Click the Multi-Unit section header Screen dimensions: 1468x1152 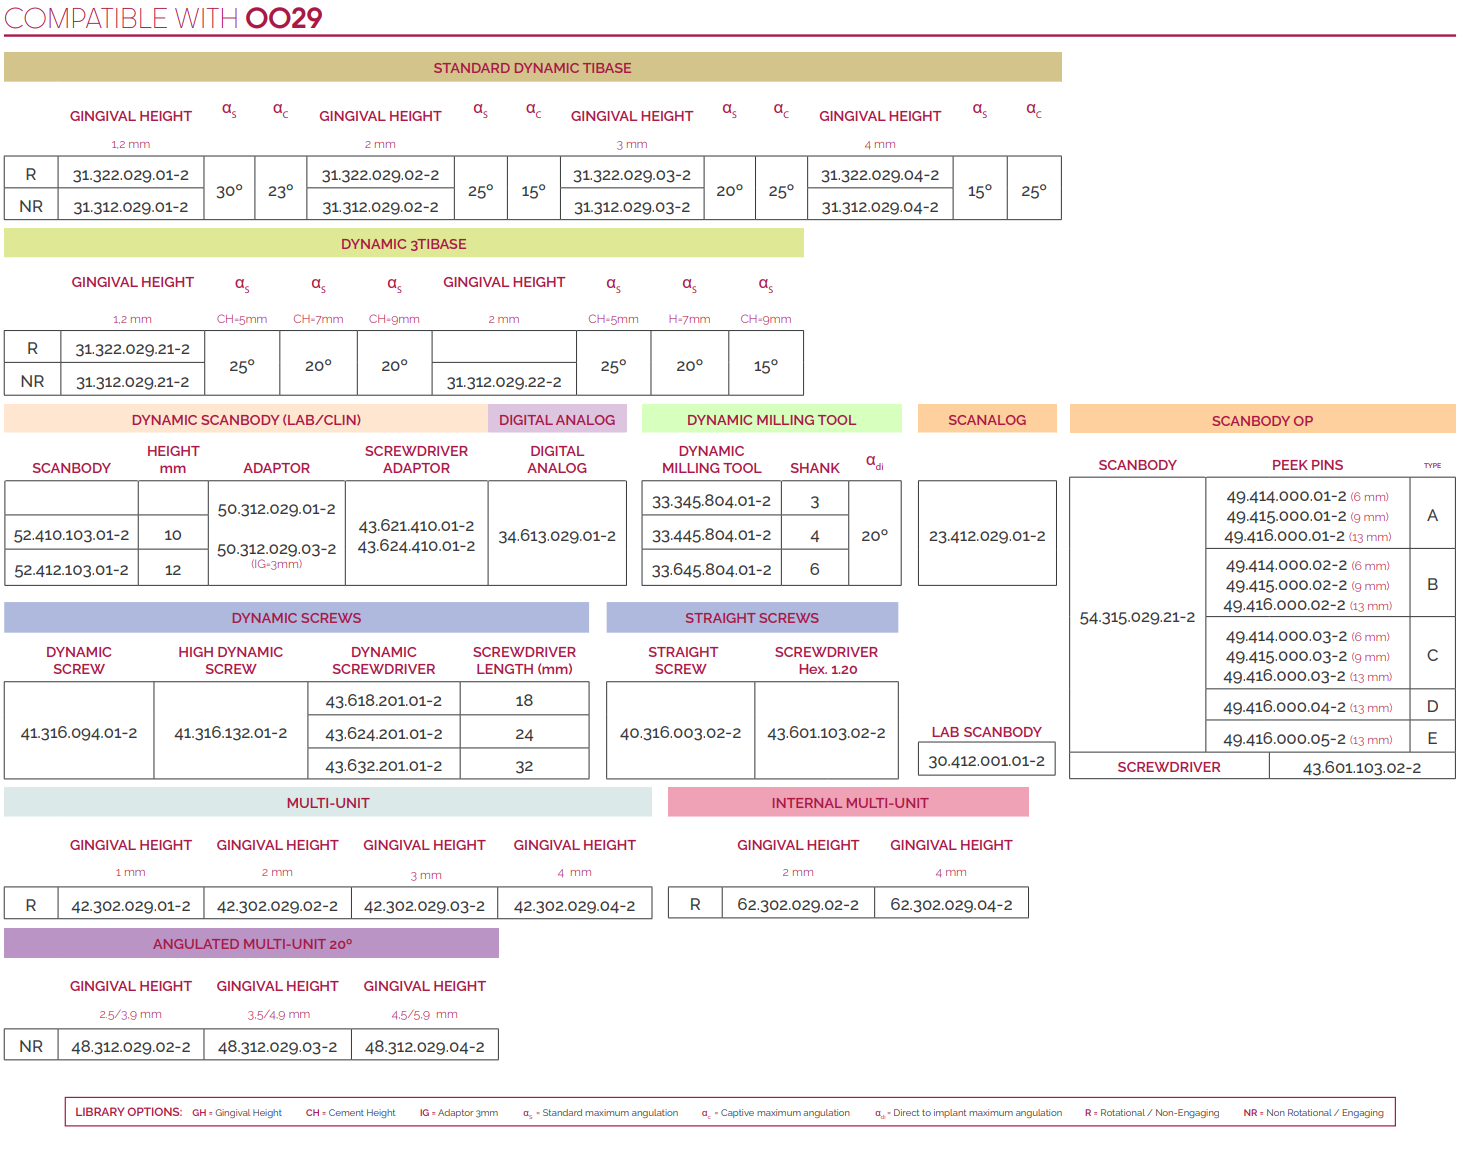[328, 803]
